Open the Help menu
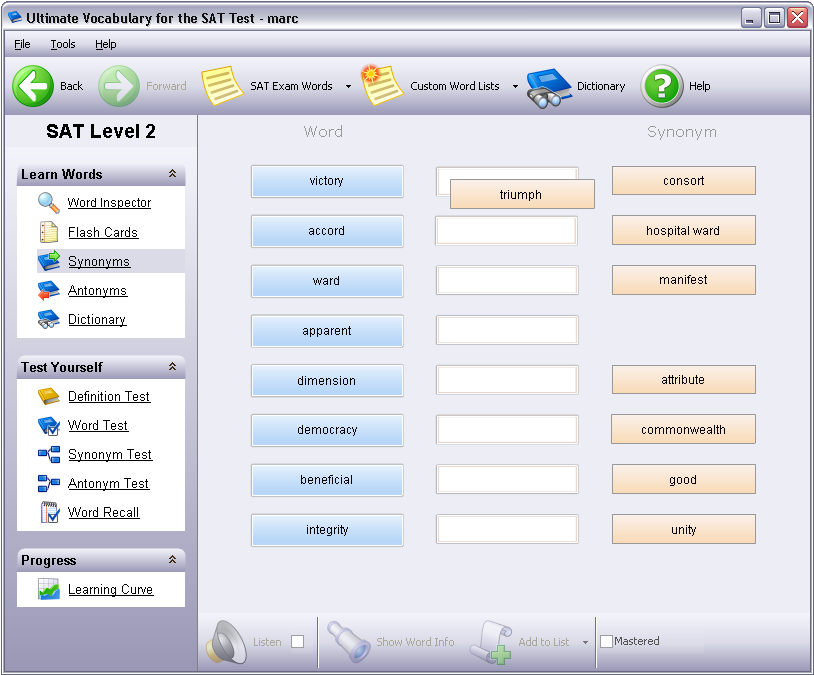Screen dimensions: 814x675 pos(105,44)
